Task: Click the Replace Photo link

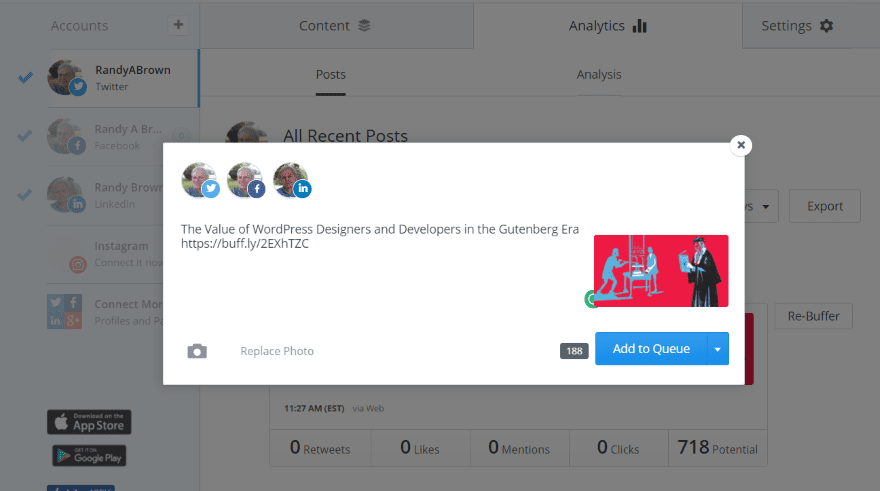Action: [277, 351]
